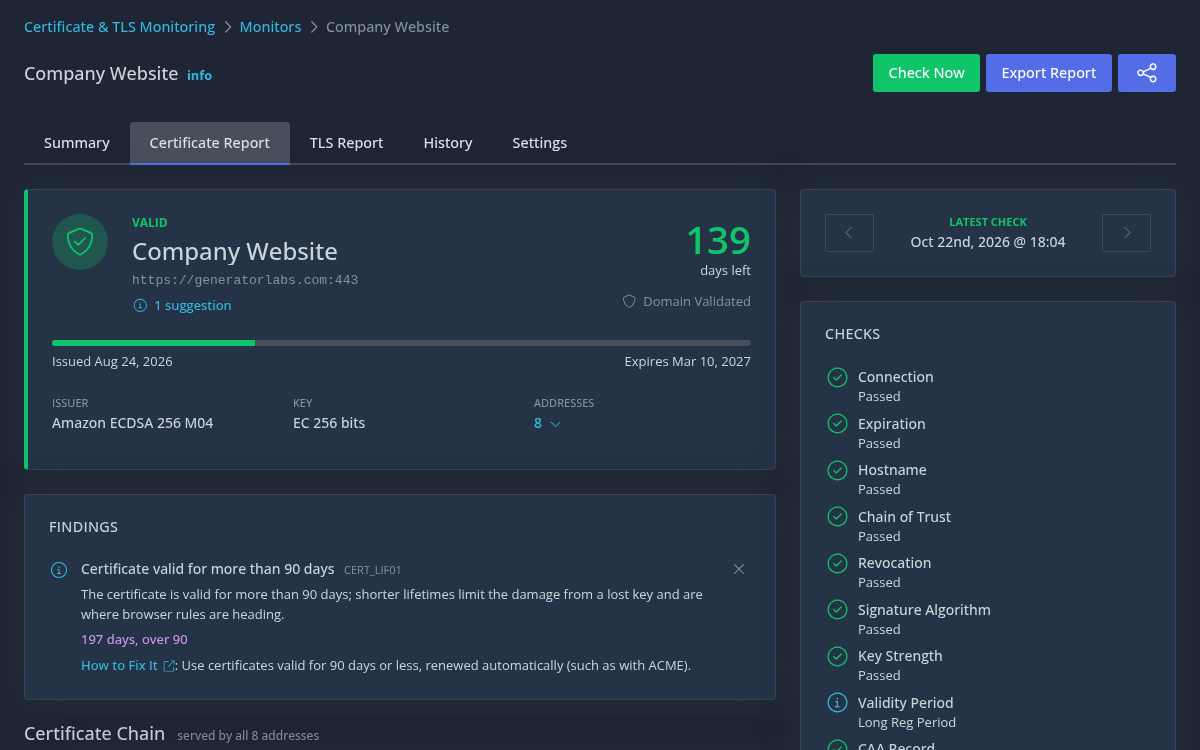The height and width of the screenshot is (750, 1200).
Task: Click the Check Now button
Action: pos(926,73)
